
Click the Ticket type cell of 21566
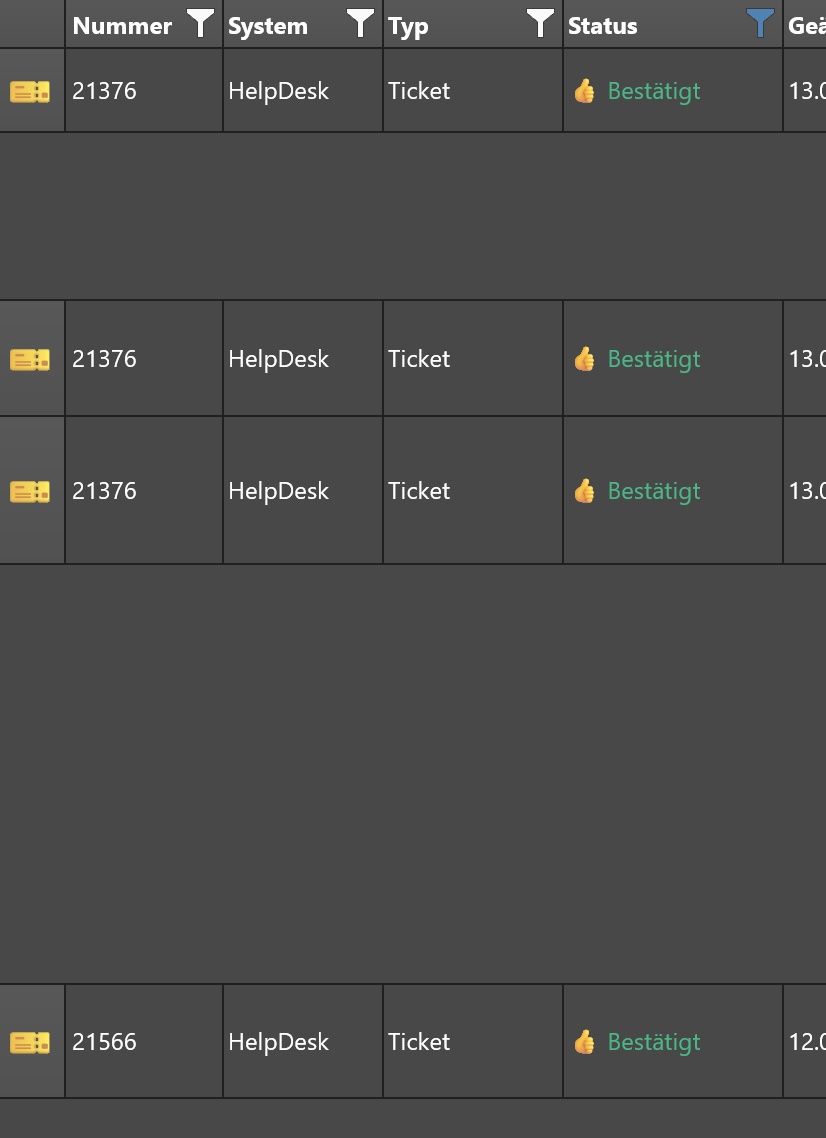point(473,1041)
